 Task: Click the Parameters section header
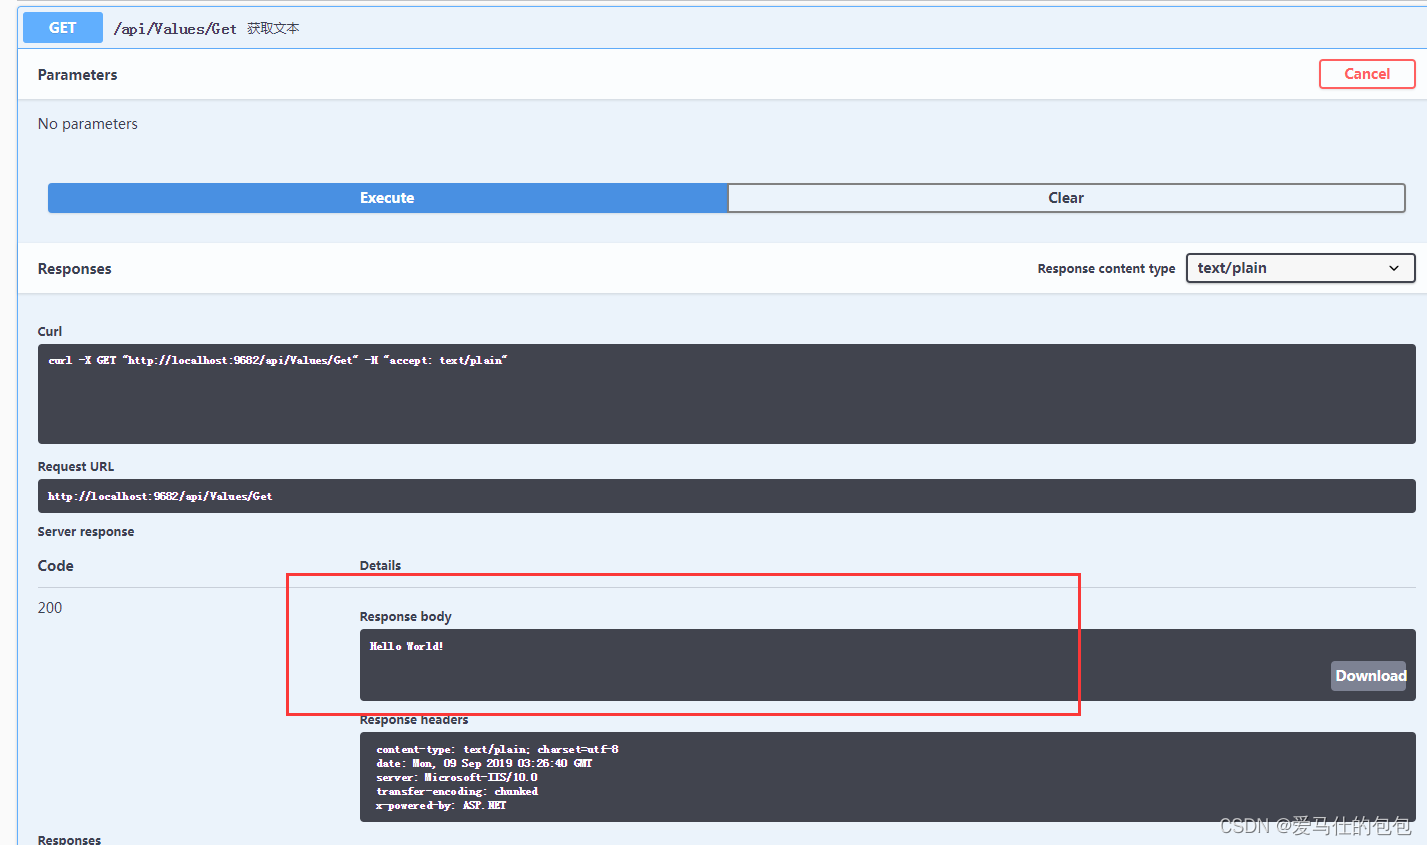[x=77, y=74]
